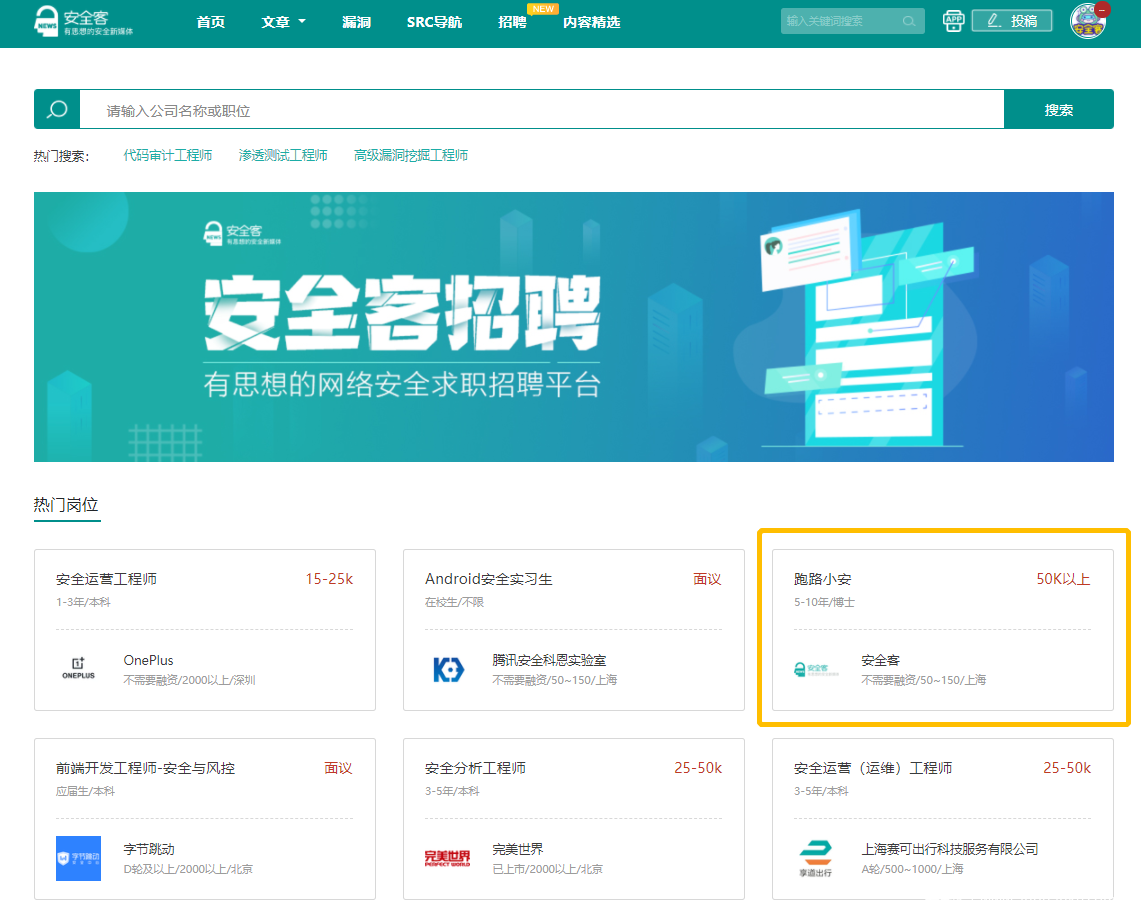The height and width of the screenshot is (919, 1141).
Task: Click the 完美世界 company logo
Action: pos(448,858)
